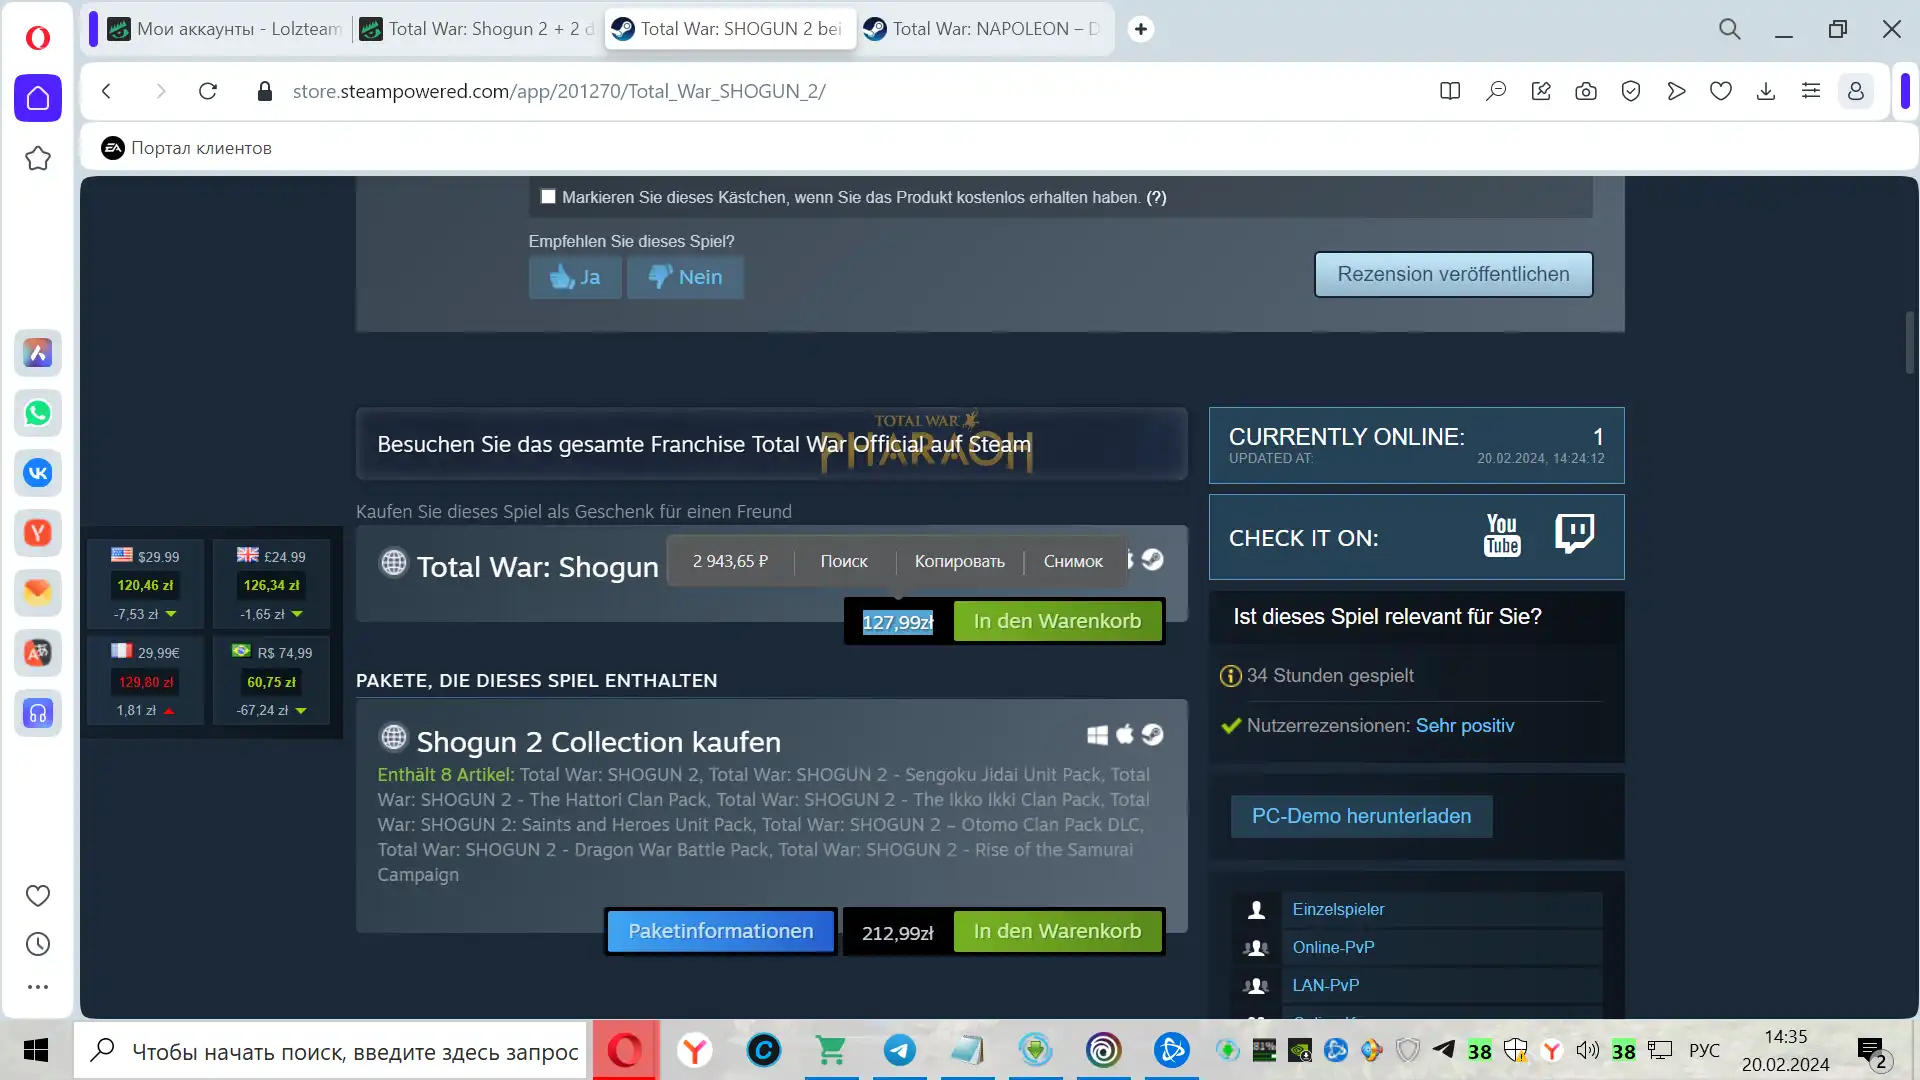The width and height of the screenshot is (1920, 1080).
Task: Click the Opera snapshot camera icon
Action: (x=1586, y=91)
